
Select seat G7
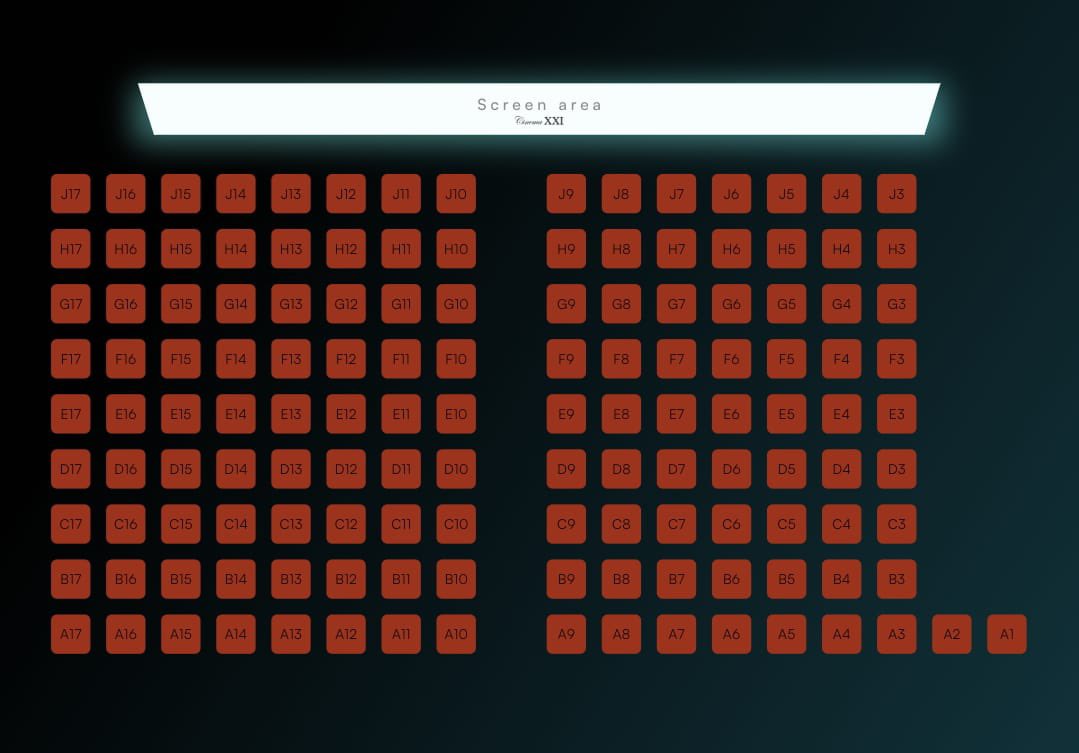coord(676,304)
